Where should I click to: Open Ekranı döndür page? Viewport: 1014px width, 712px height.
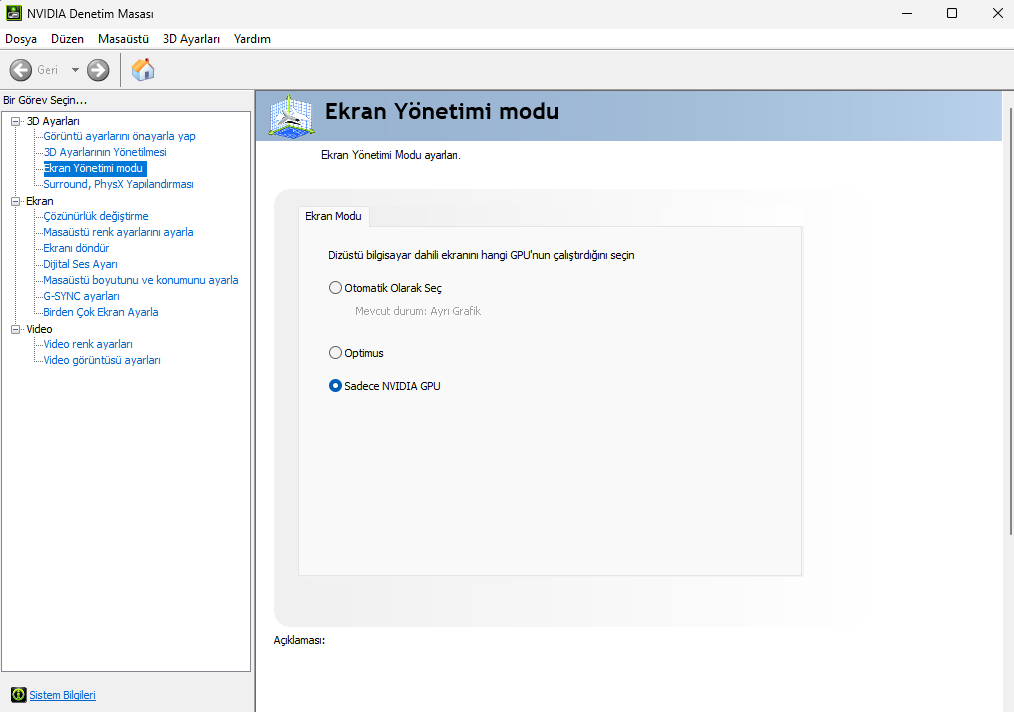point(76,248)
